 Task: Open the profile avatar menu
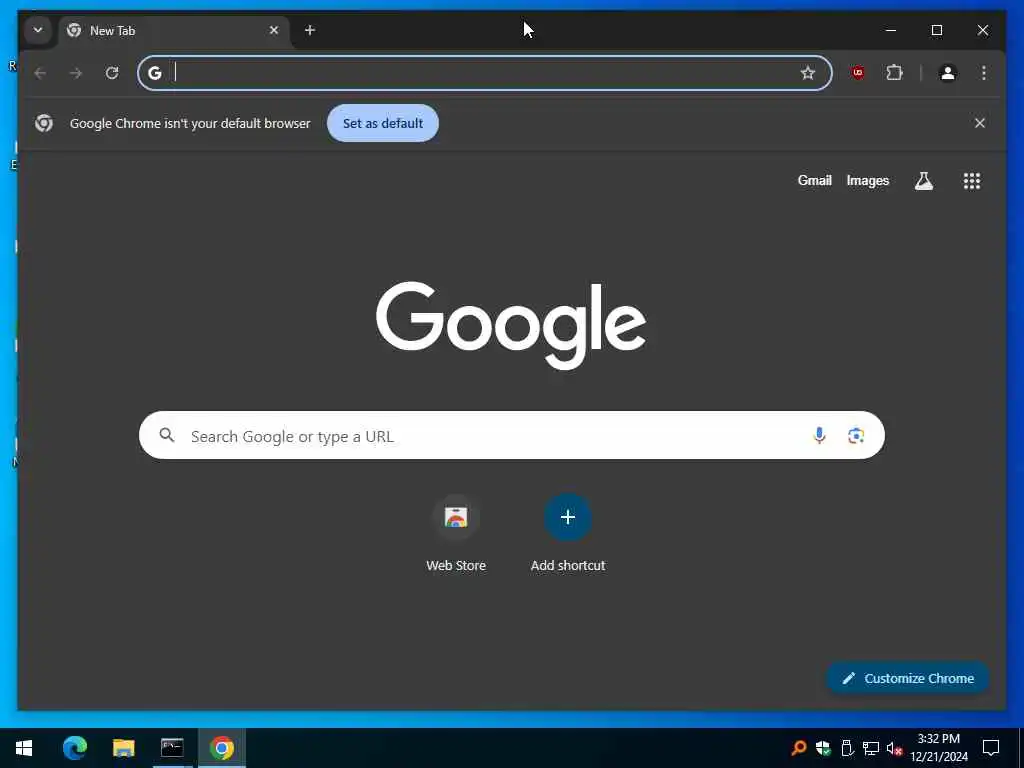948,73
